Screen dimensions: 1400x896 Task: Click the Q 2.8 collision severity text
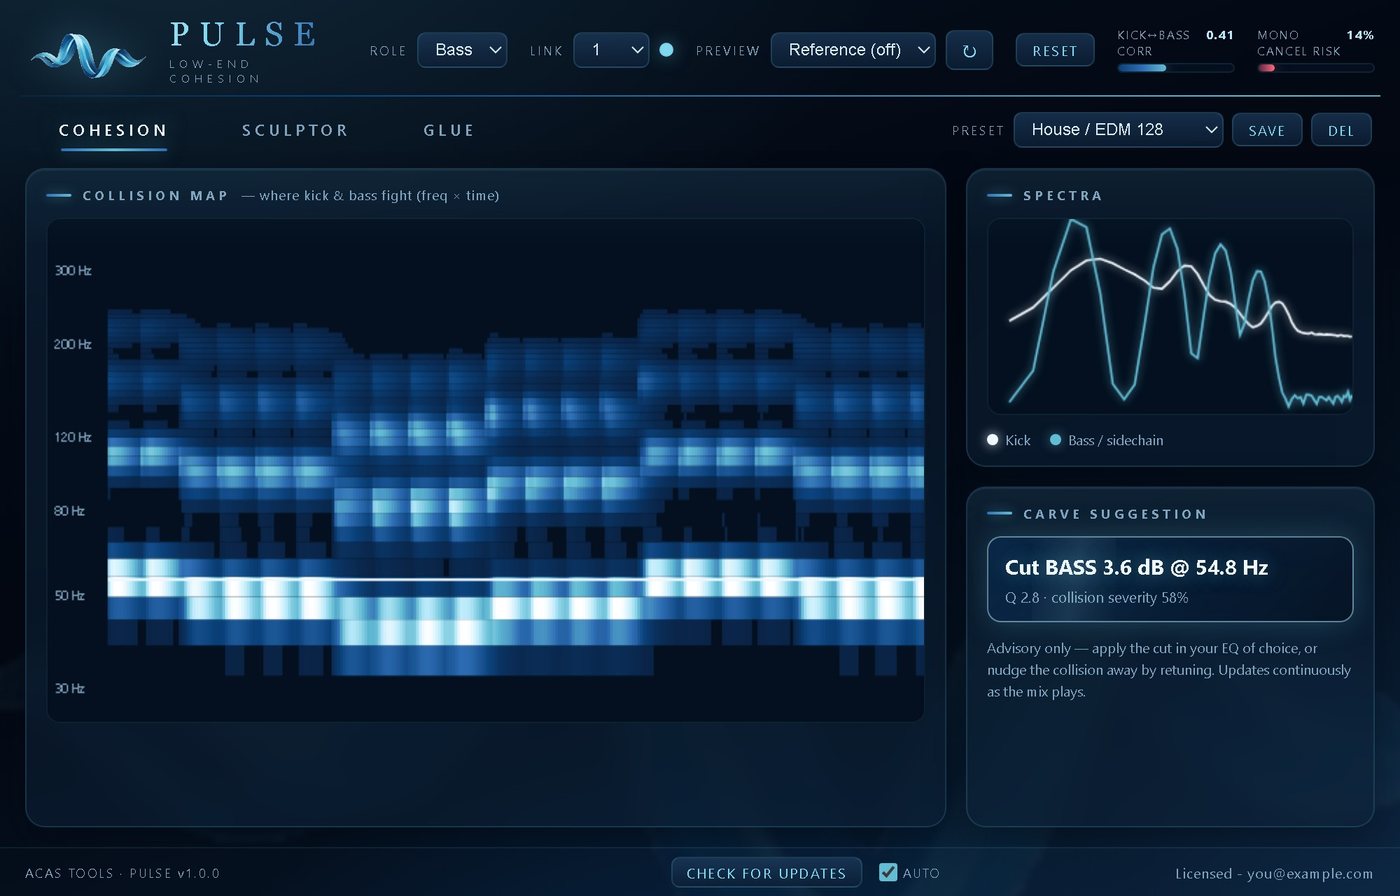[x=1096, y=598]
